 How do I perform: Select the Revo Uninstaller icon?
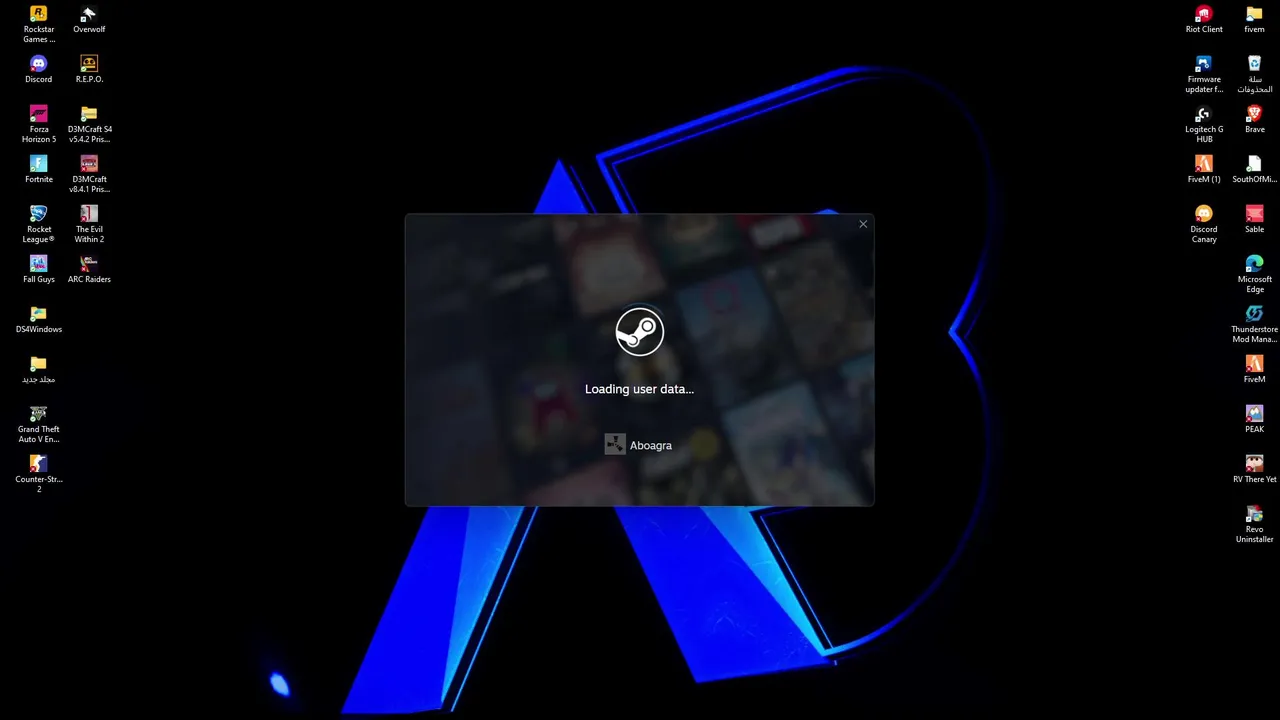click(1254, 514)
